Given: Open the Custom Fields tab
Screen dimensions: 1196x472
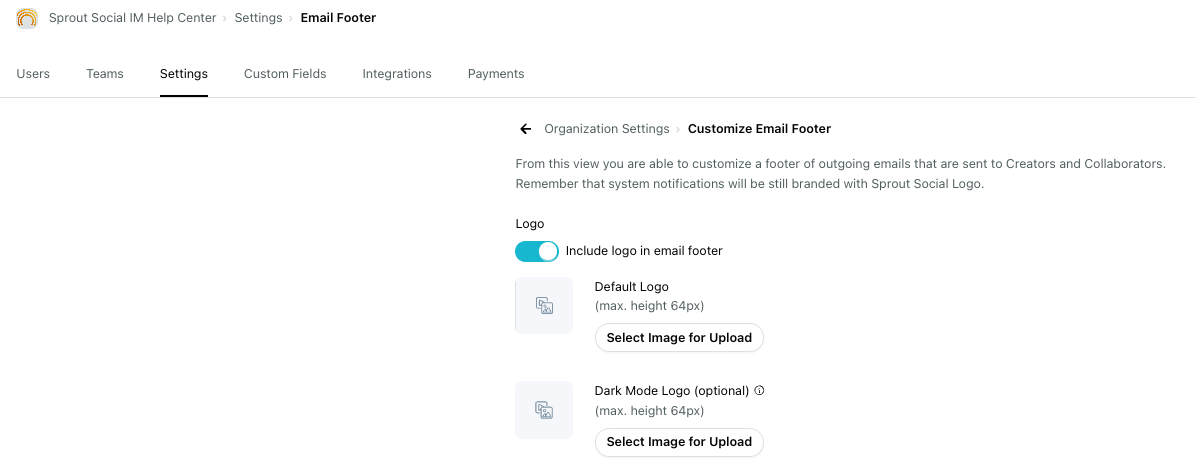Looking at the screenshot, I should tap(285, 74).
